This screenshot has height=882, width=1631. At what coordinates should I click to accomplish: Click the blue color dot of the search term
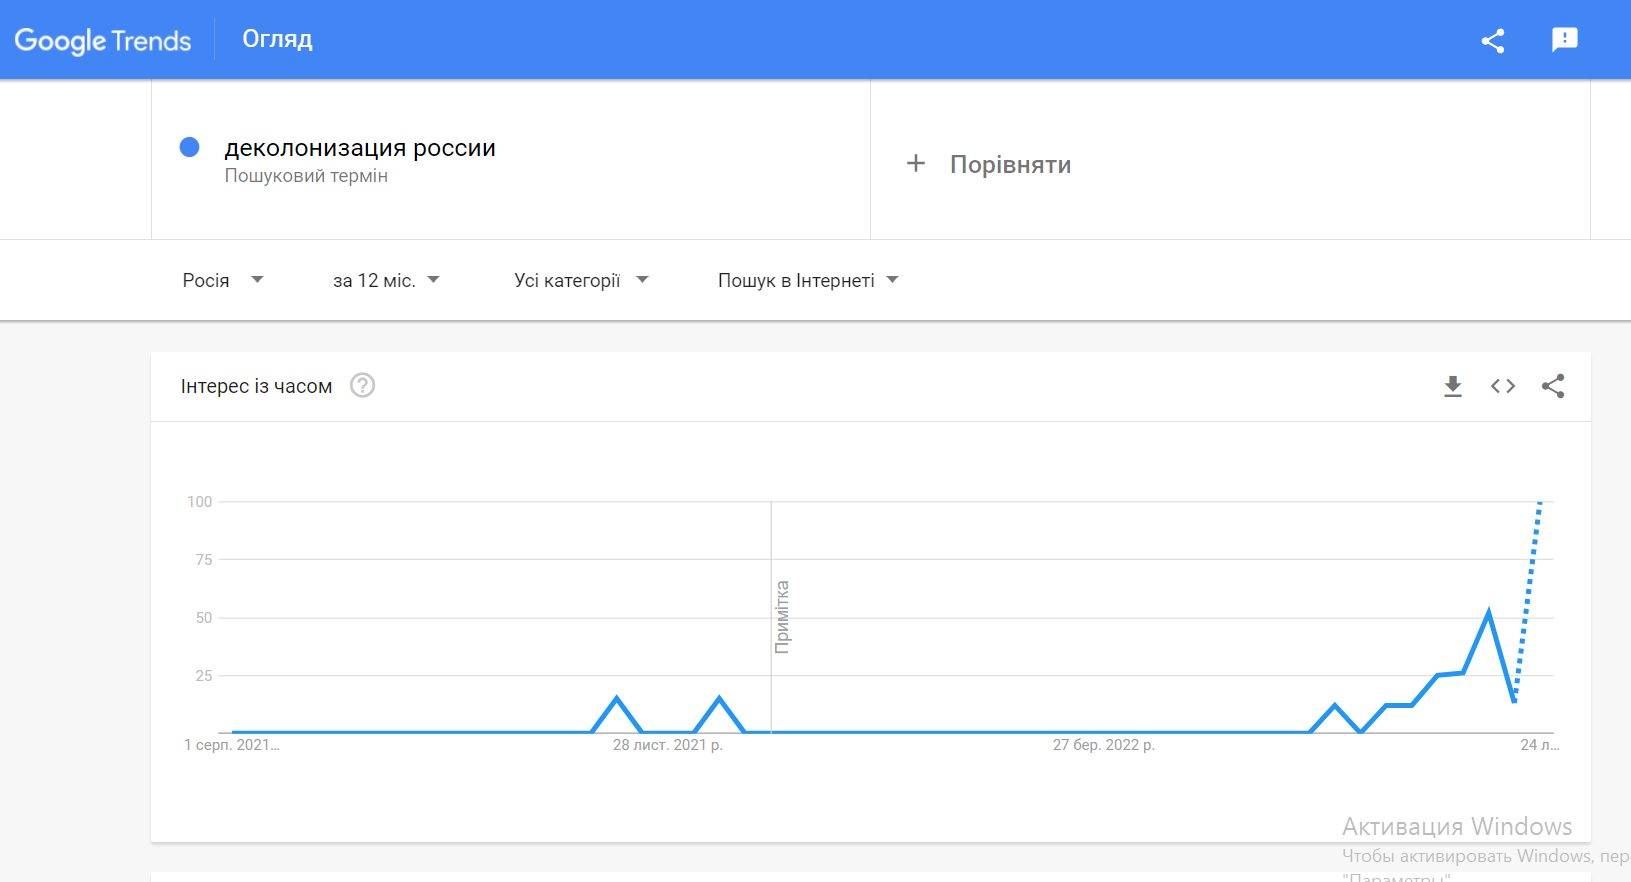pyautogui.click(x=189, y=147)
